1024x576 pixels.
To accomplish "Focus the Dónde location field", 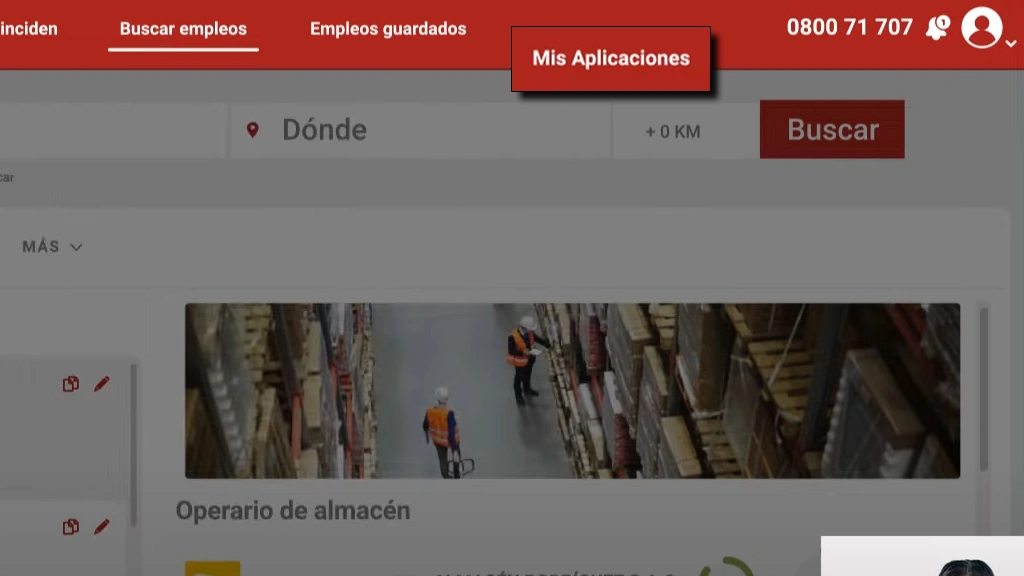I will coord(421,130).
